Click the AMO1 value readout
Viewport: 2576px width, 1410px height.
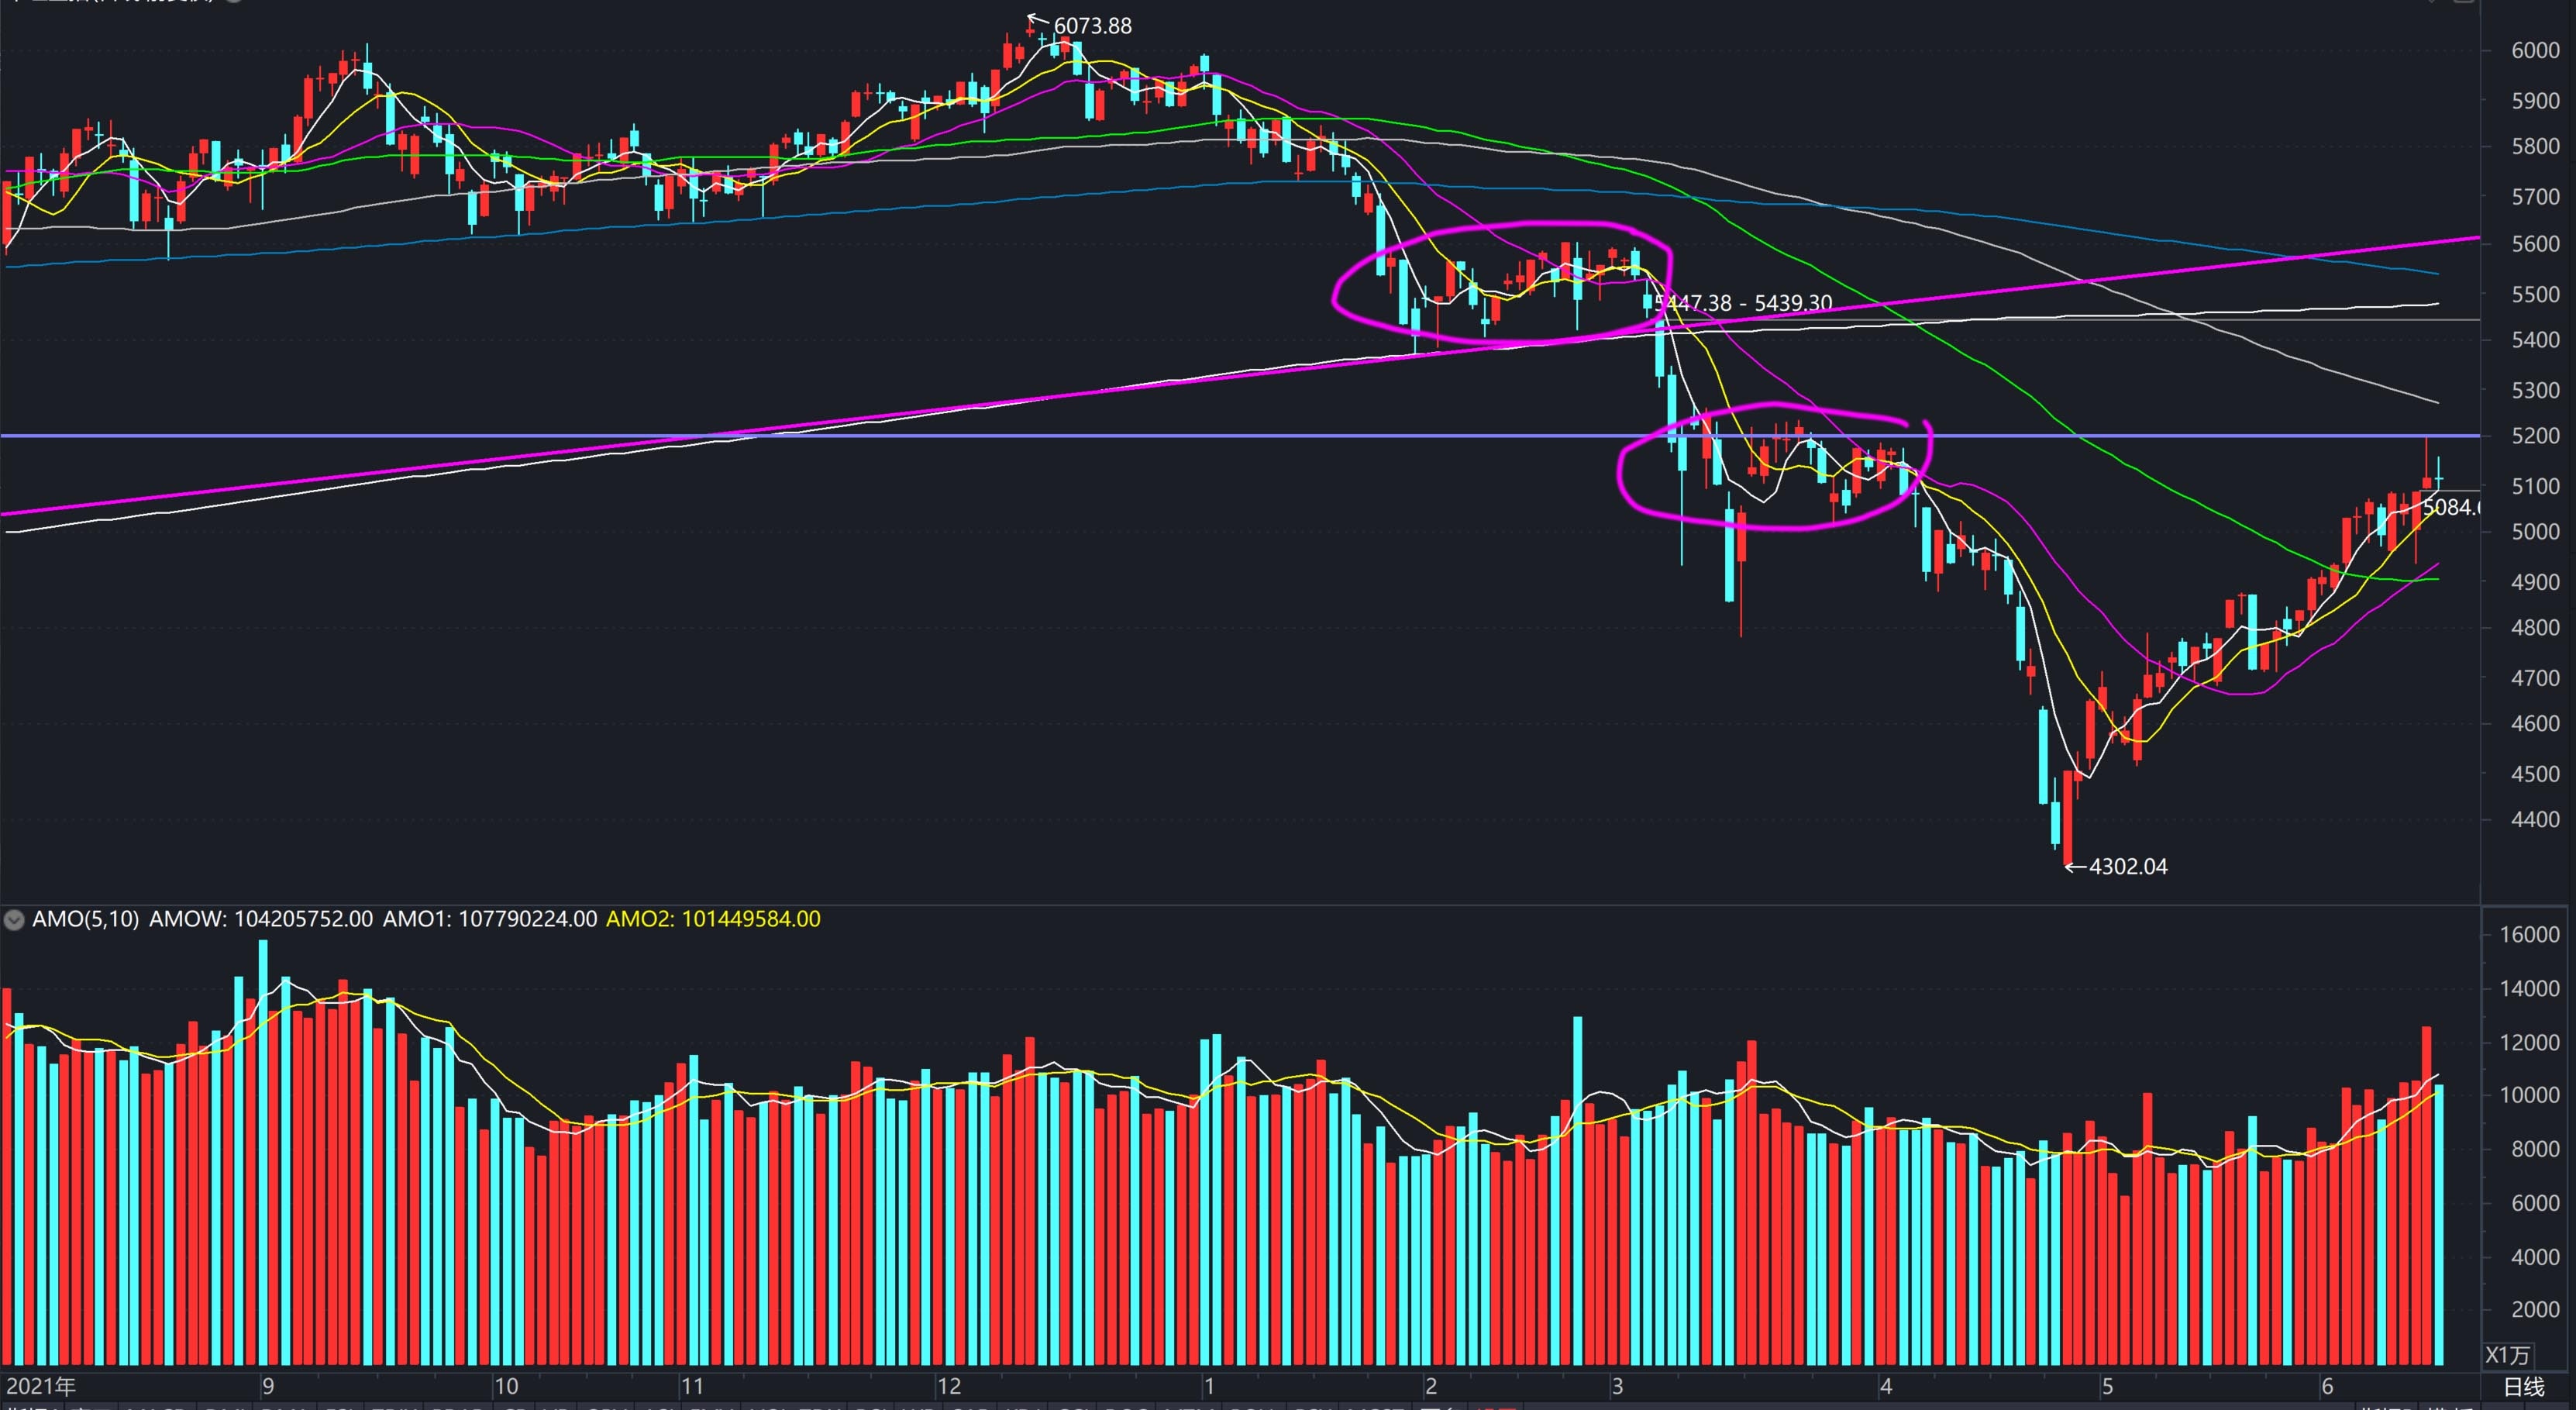pos(489,919)
